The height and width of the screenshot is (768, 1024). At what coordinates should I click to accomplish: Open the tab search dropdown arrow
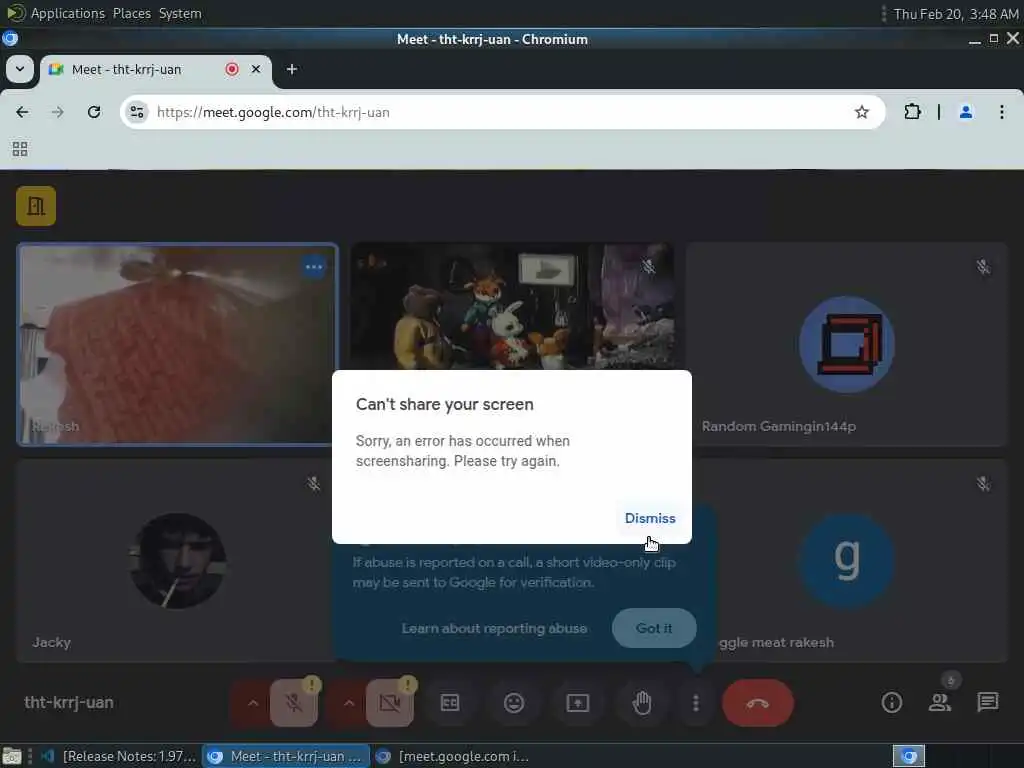point(20,69)
